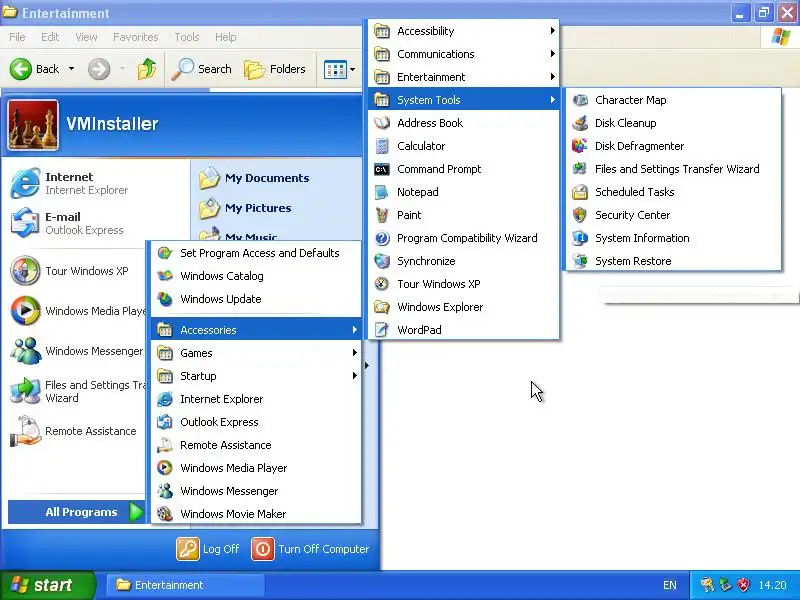Viewport: 800px width, 600px height.
Task: Expand the Accessories submenu
Action: click(x=256, y=330)
